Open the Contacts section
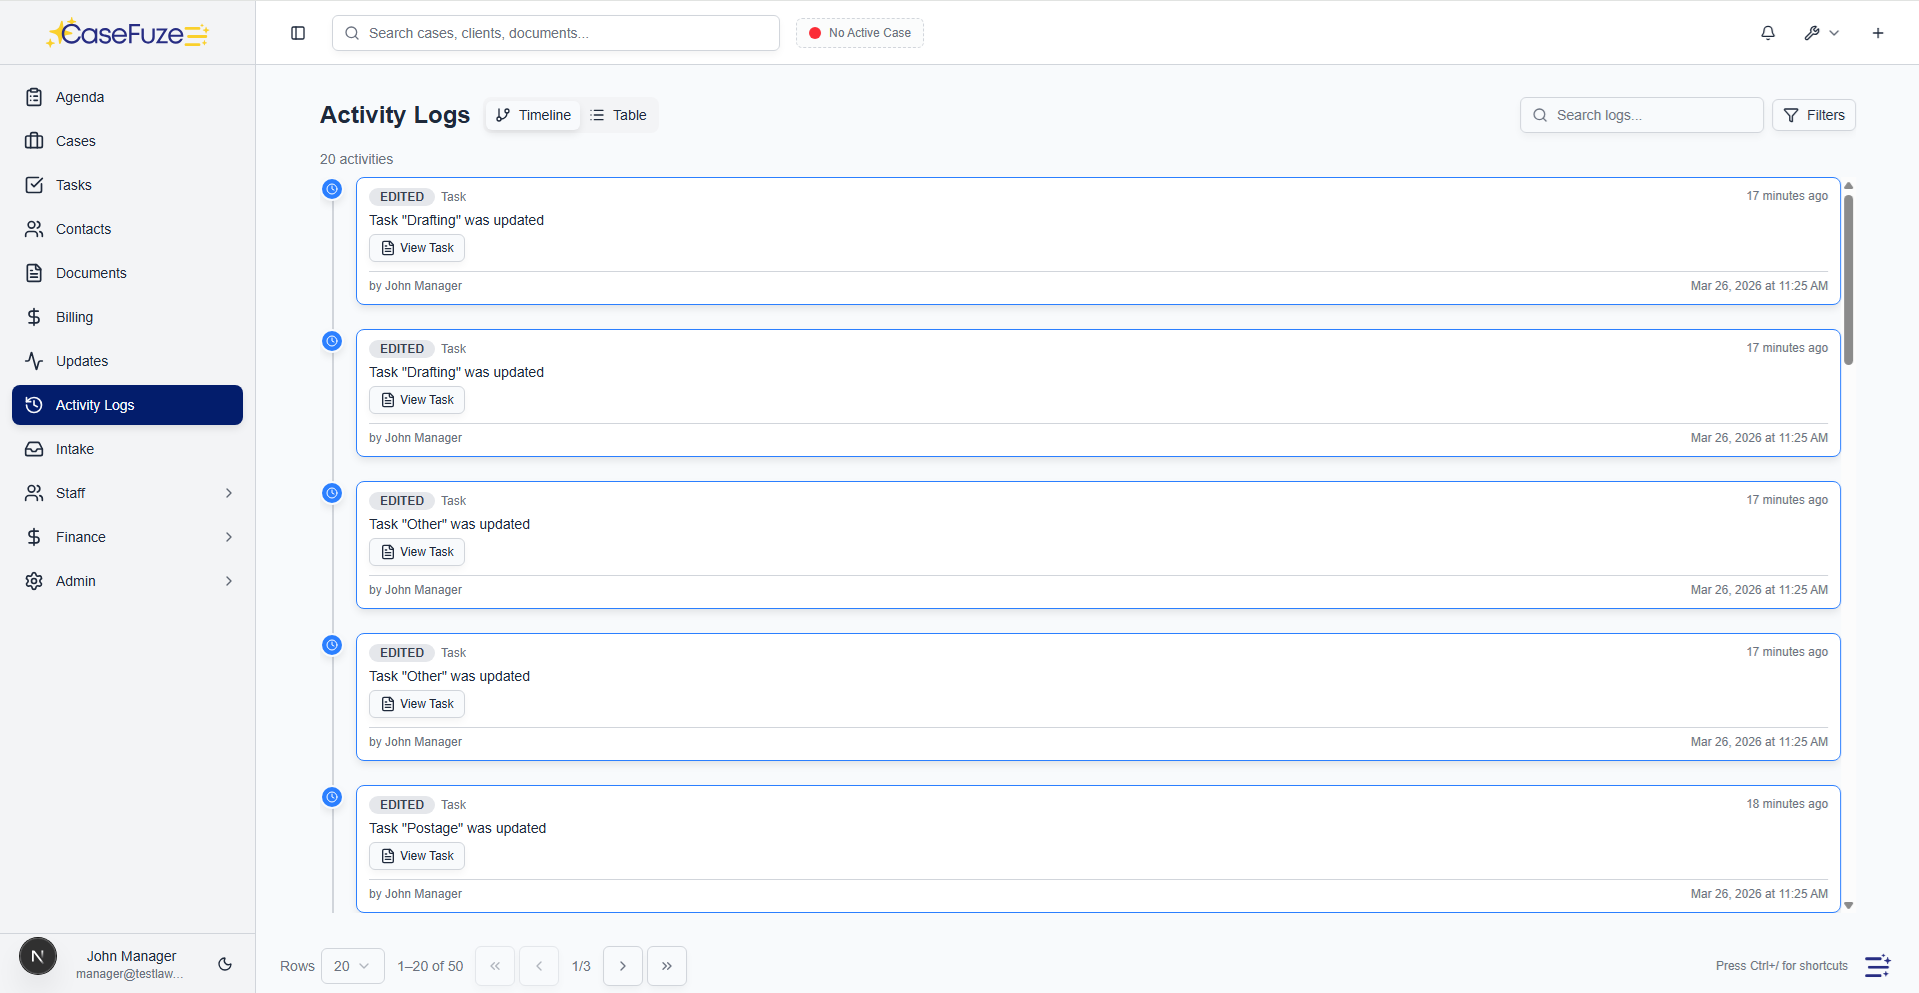This screenshot has width=1919, height=993. (x=83, y=229)
